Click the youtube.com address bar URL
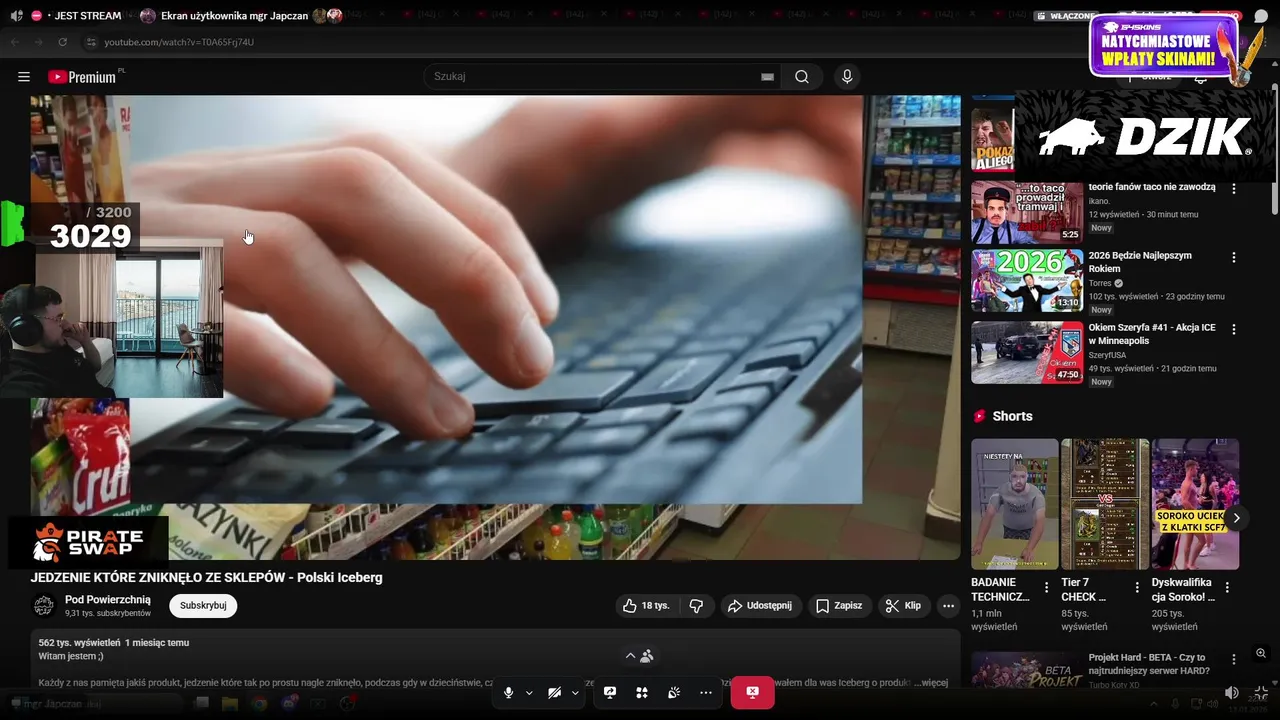 pos(179,42)
